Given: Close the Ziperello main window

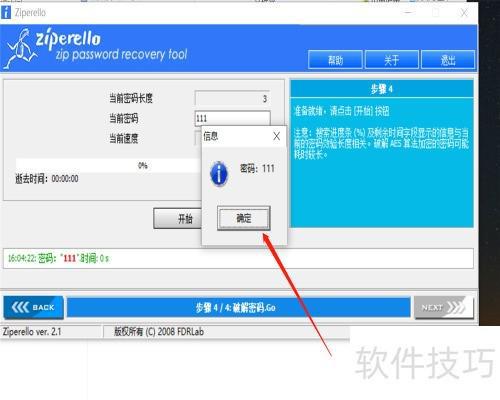Looking at the screenshot, I should pyautogui.click(x=464, y=13).
